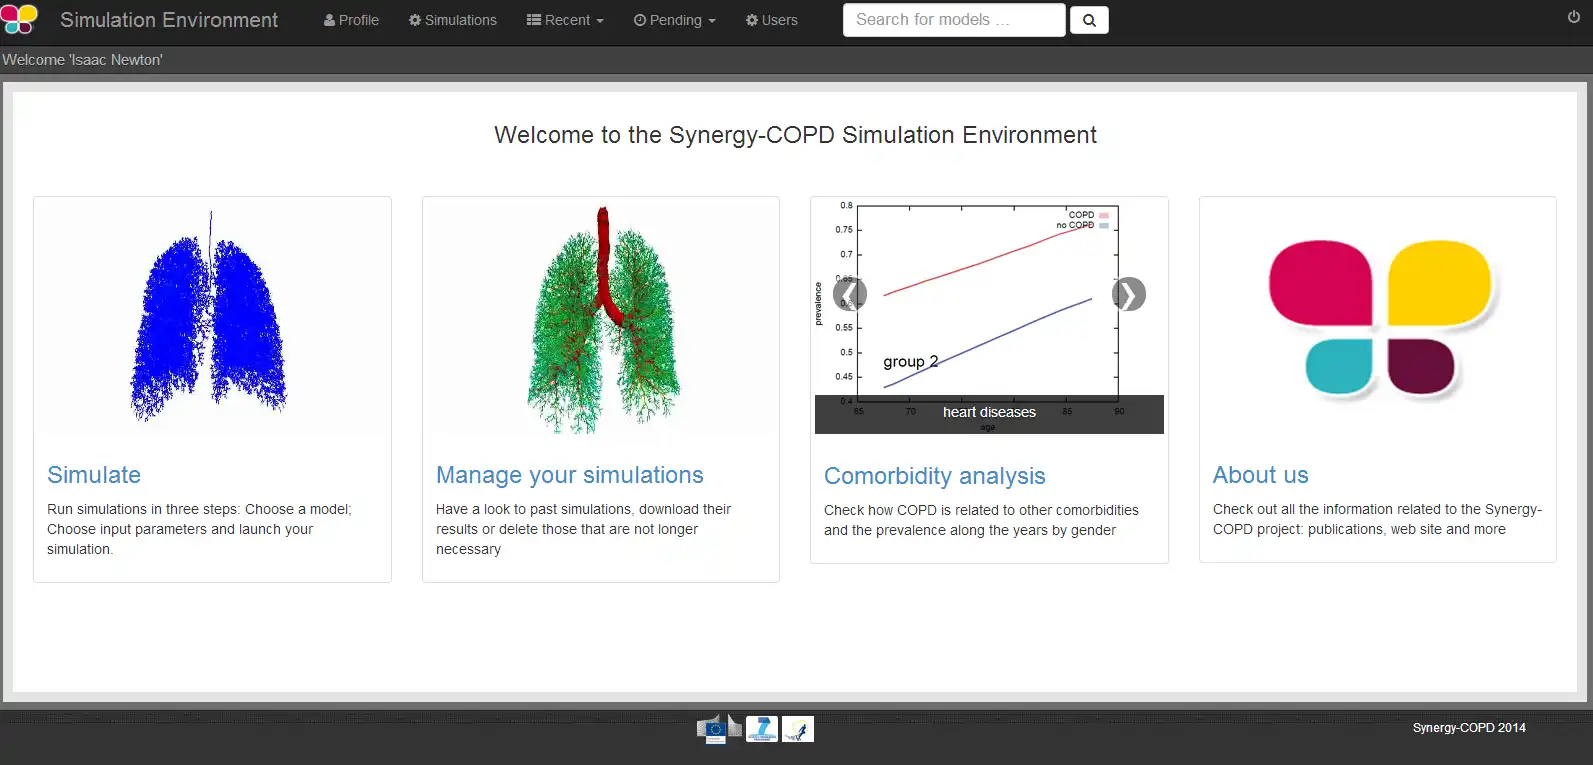Click the Seventh Framework Programme logo
This screenshot has height=765, width=1593.
tap(762, 729)
